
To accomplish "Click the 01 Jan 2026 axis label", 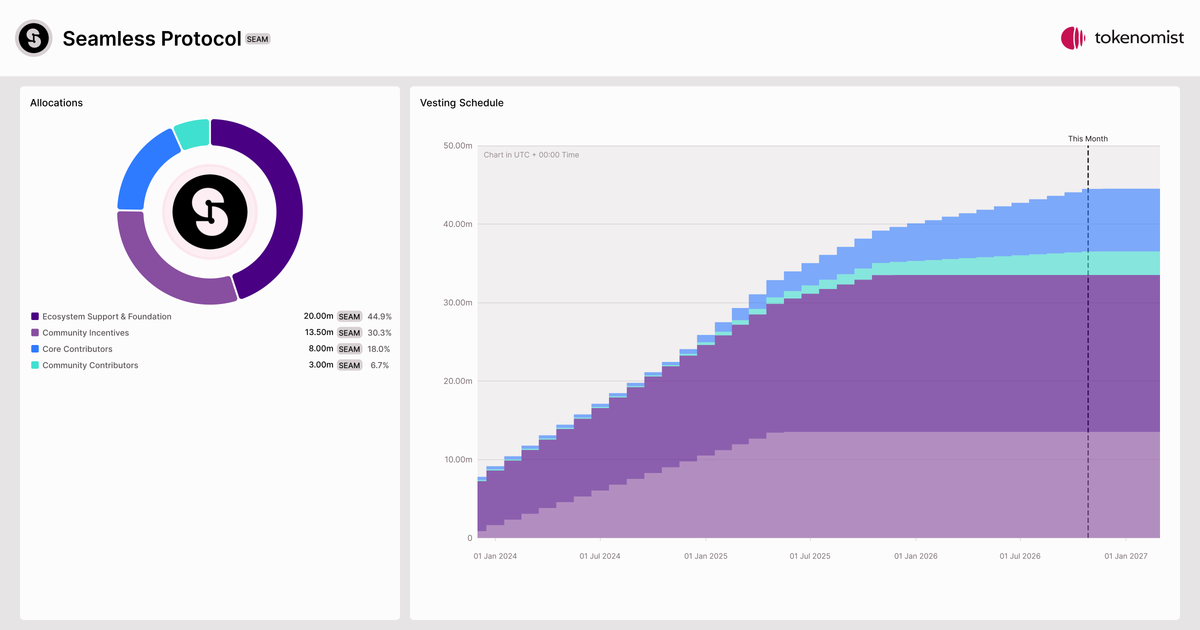I will tap(916, 555).
